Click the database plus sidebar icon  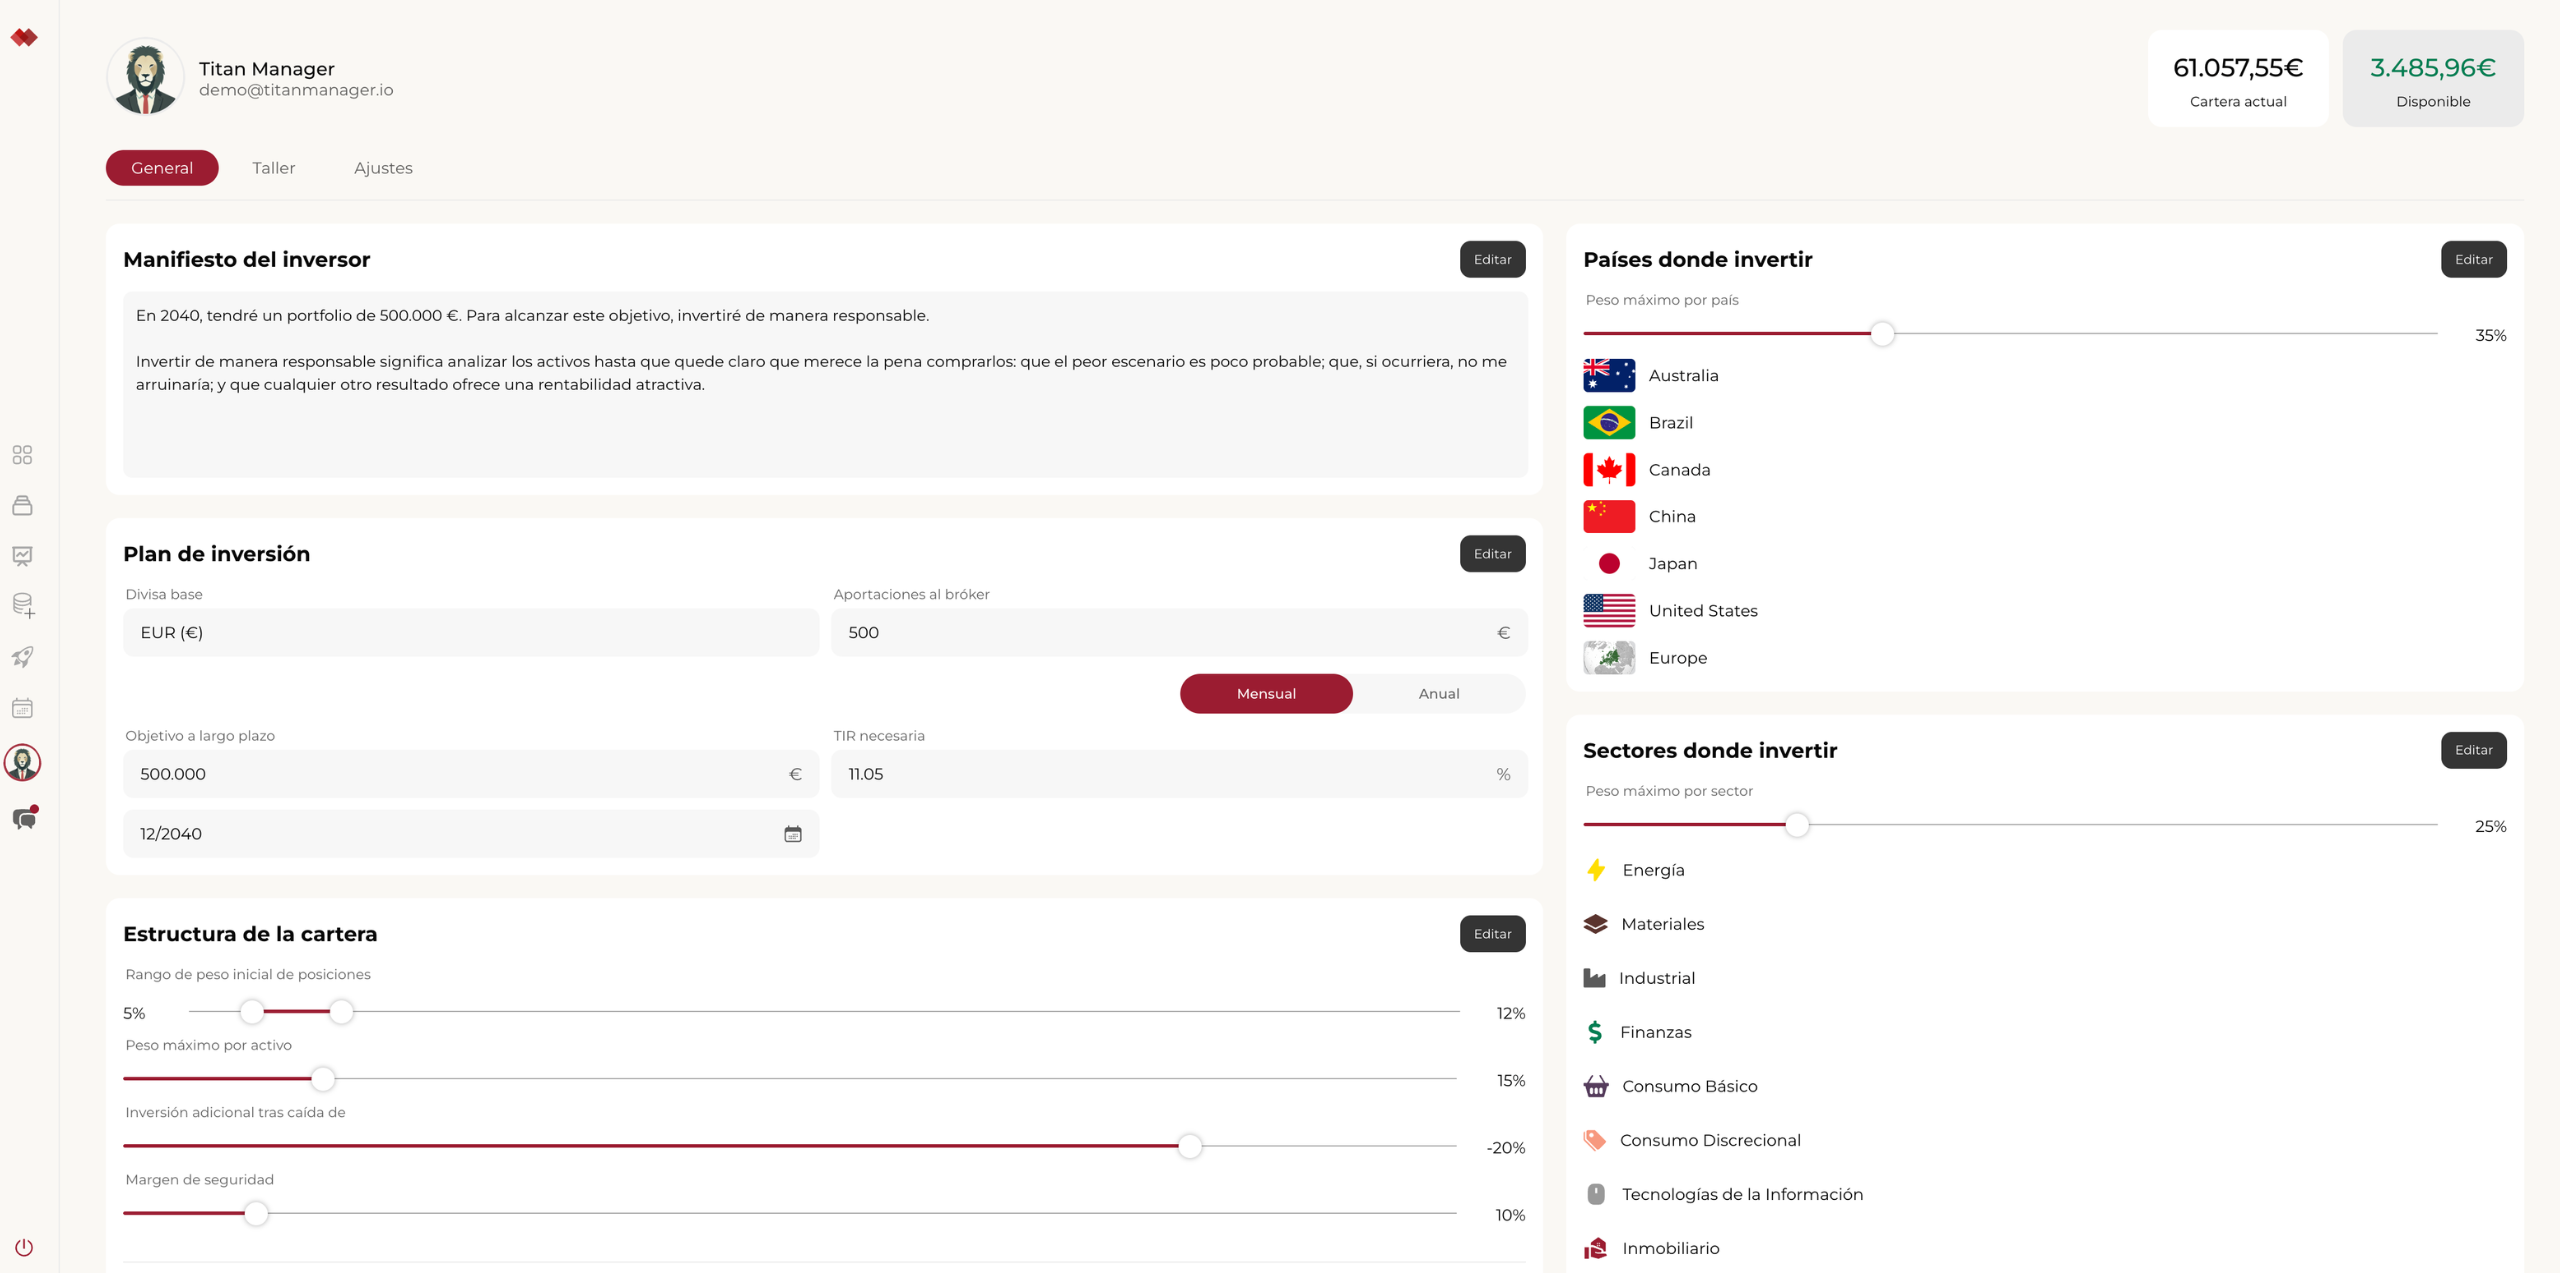tap(22, 606)
